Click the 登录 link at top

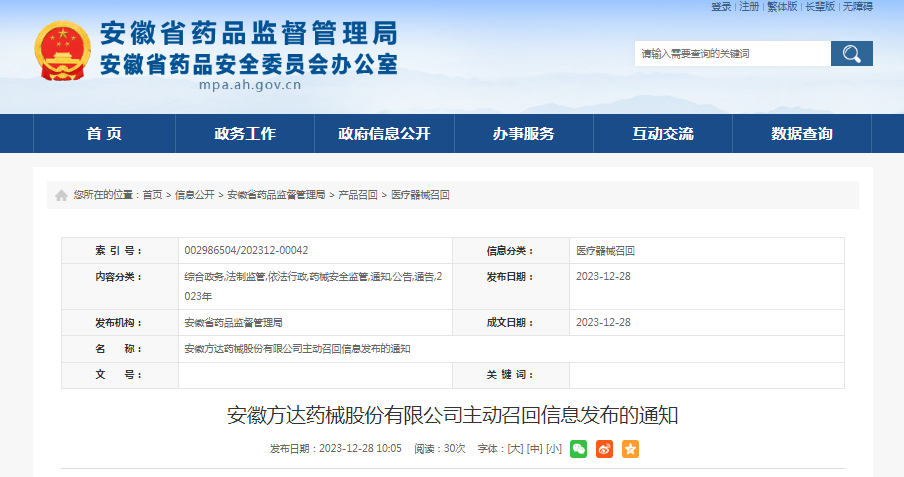tap(721, 6)
